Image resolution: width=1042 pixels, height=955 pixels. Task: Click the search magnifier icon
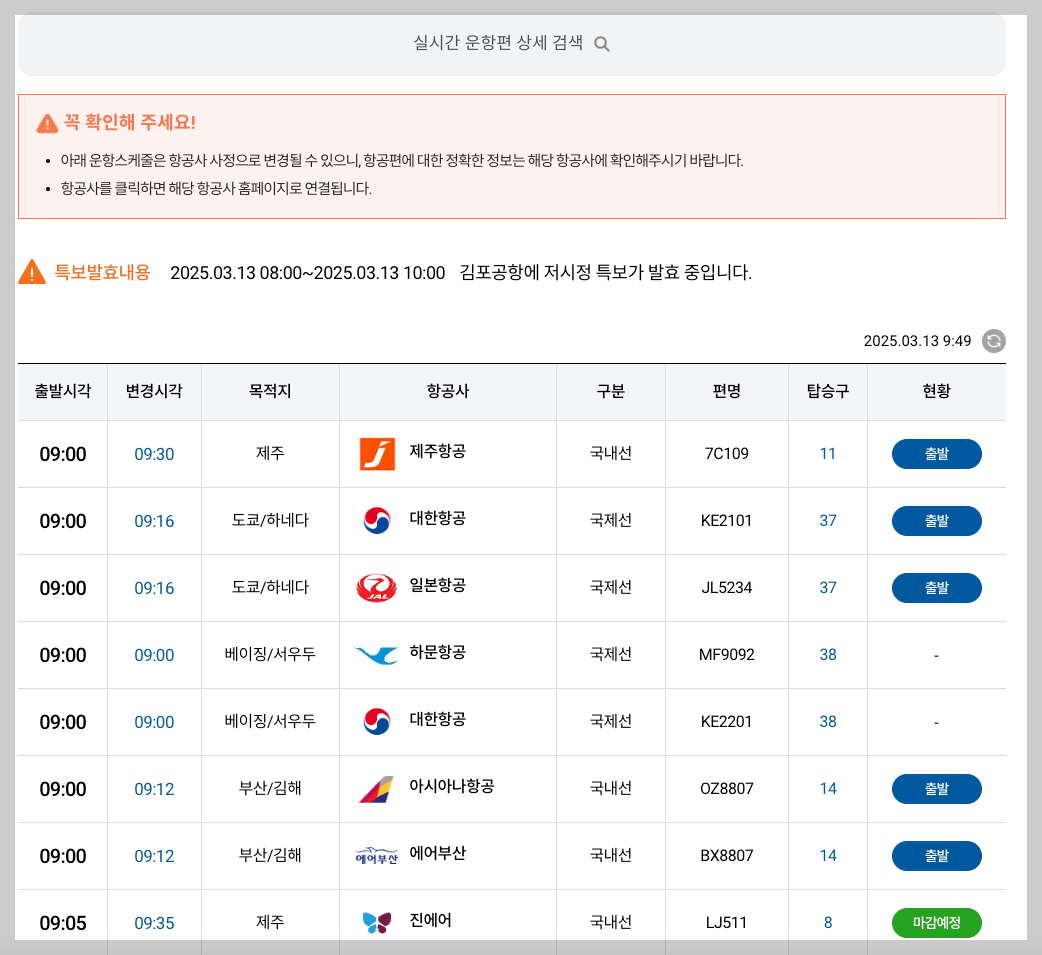(x=601, y=44)
